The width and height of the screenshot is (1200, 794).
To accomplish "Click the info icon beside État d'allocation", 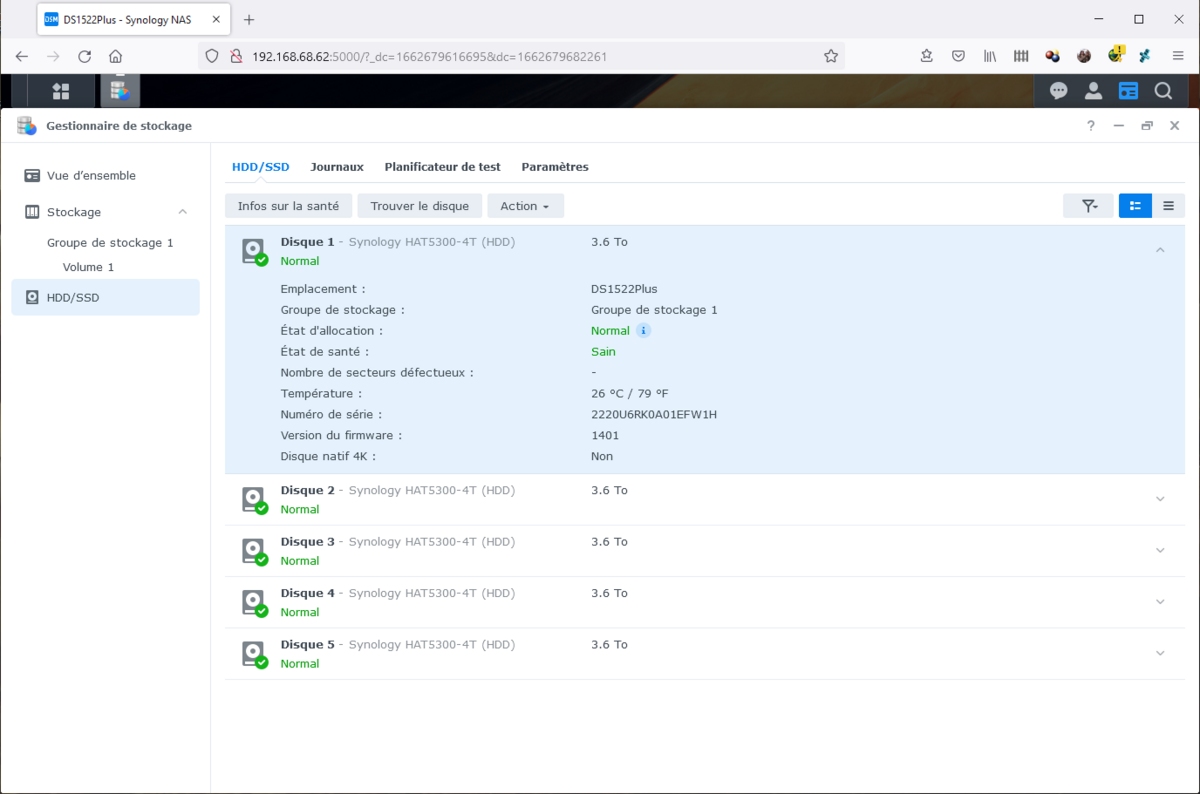I will point(644,331).
